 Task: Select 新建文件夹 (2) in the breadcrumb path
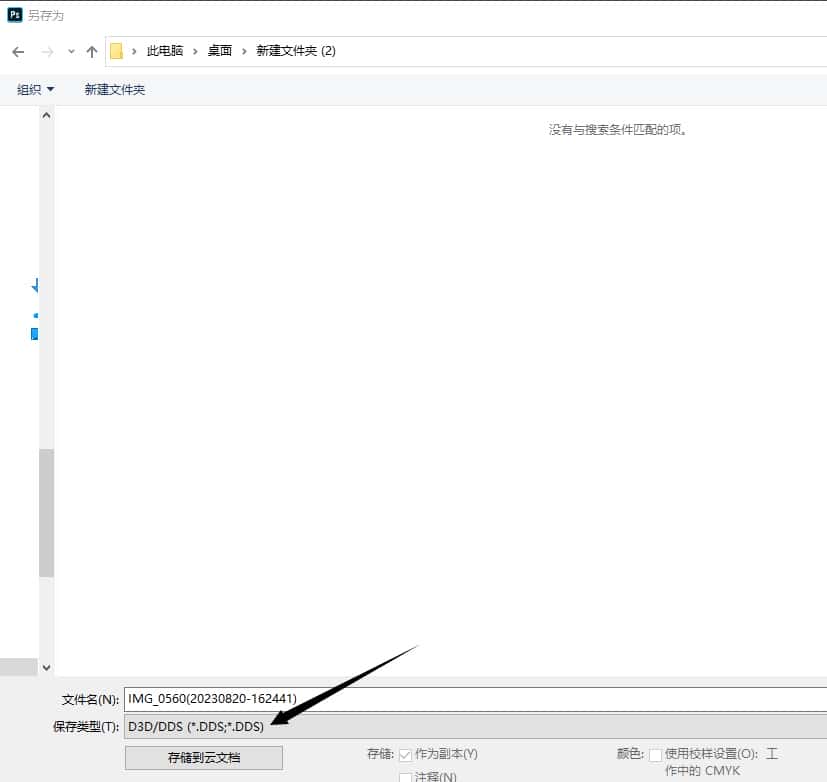[296, 51]
